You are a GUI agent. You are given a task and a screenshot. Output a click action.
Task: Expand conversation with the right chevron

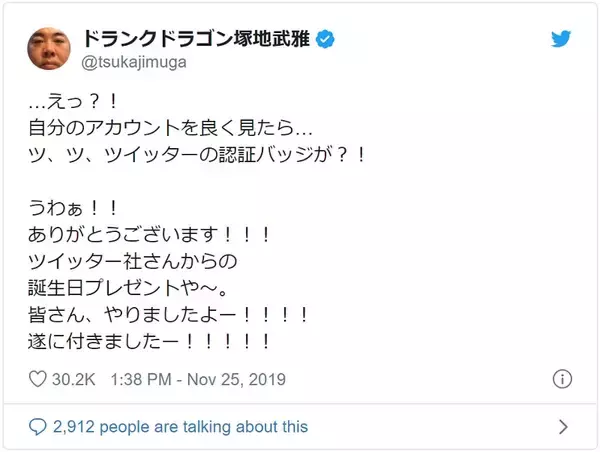[x=563, y=427]
